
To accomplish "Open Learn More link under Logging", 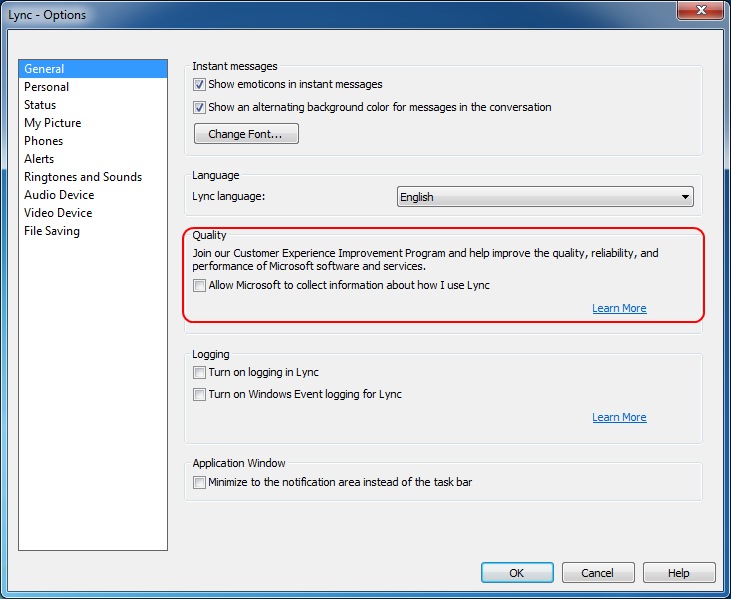I will pos(619,417).
